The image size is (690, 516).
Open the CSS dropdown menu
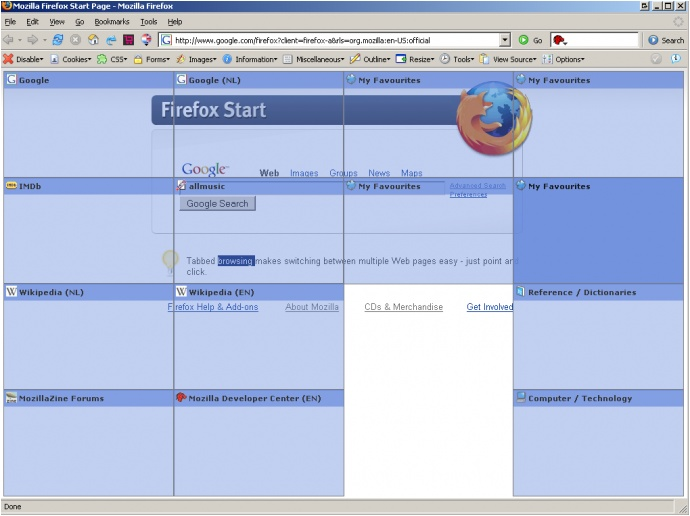coord(112,59)
